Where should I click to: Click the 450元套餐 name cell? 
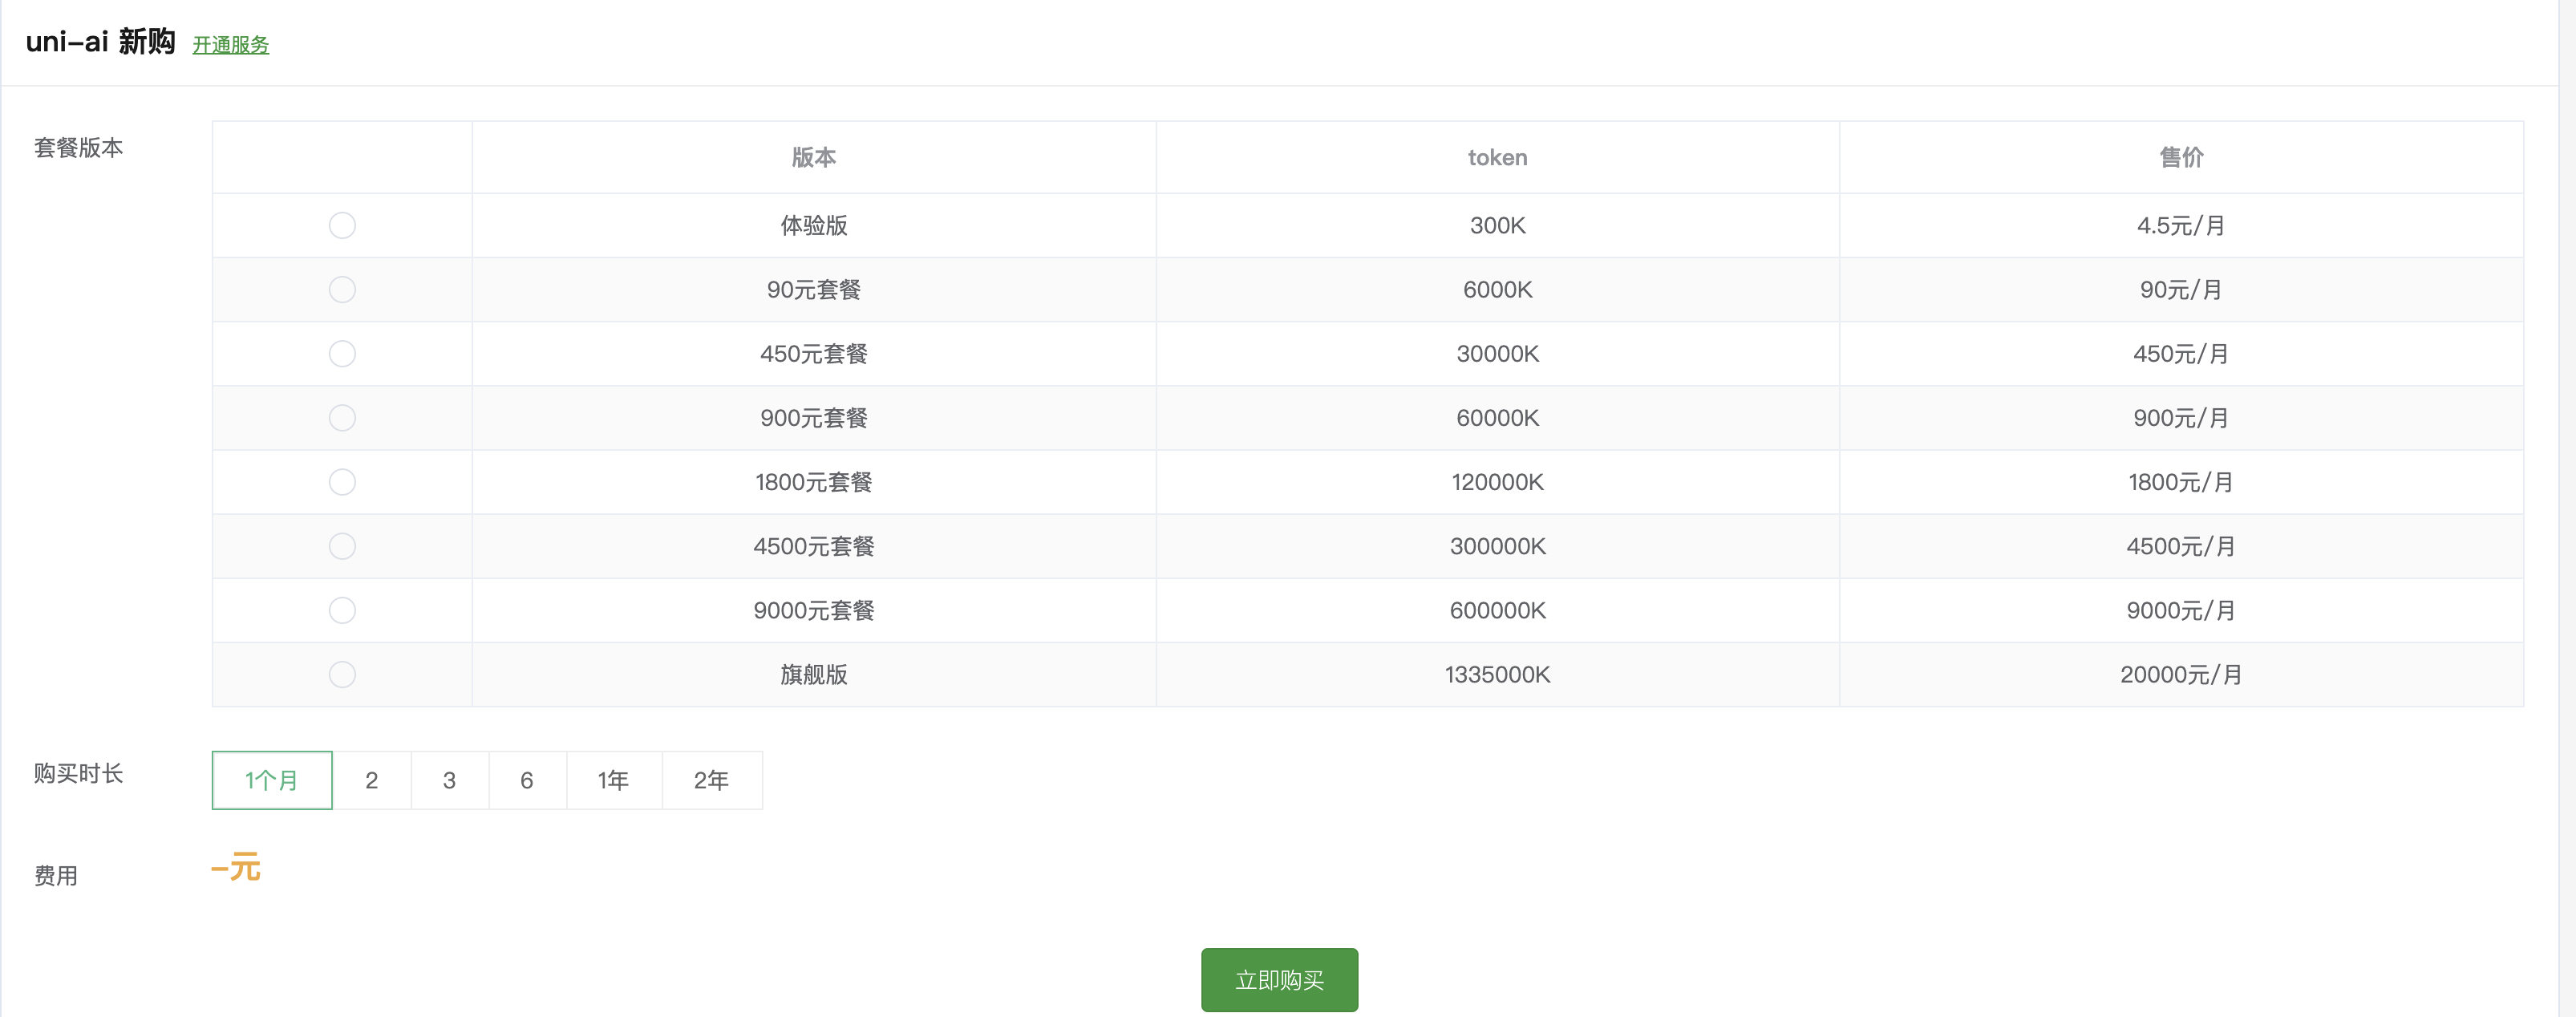tap(814, 353)
